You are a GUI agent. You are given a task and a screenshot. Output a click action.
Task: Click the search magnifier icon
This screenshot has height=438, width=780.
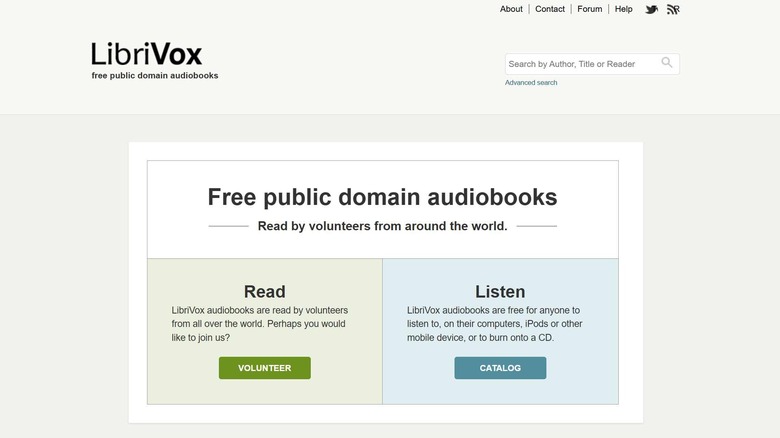[667, 63]
